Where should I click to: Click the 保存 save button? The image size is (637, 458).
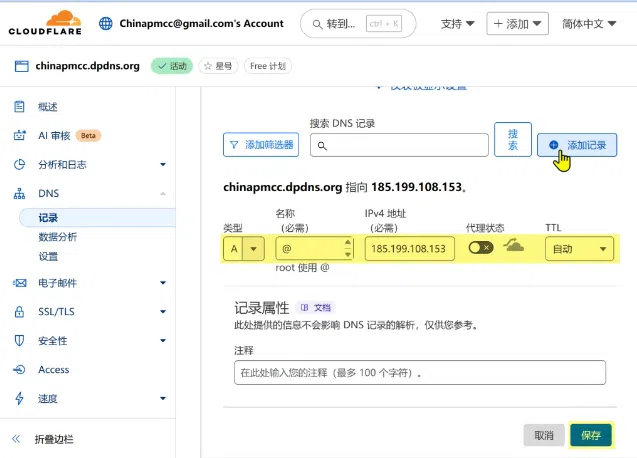[591, 435]
